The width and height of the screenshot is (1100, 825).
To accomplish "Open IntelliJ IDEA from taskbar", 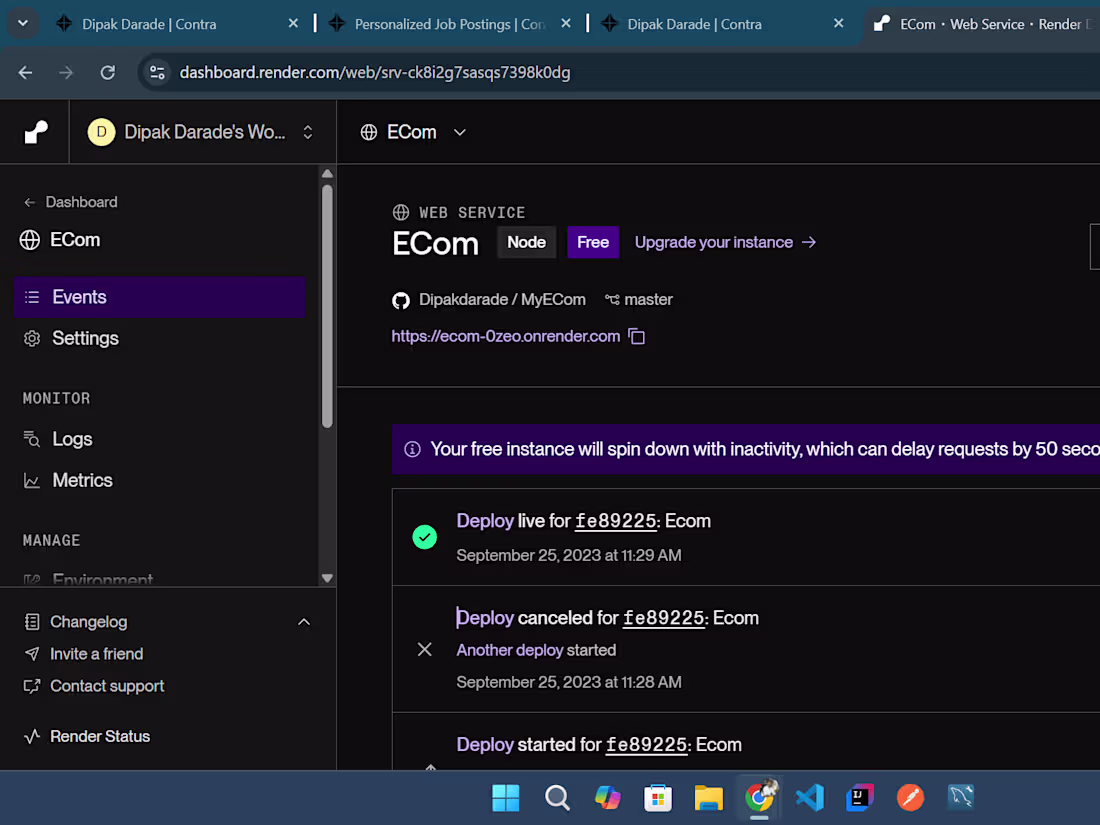I will [860, 798].
